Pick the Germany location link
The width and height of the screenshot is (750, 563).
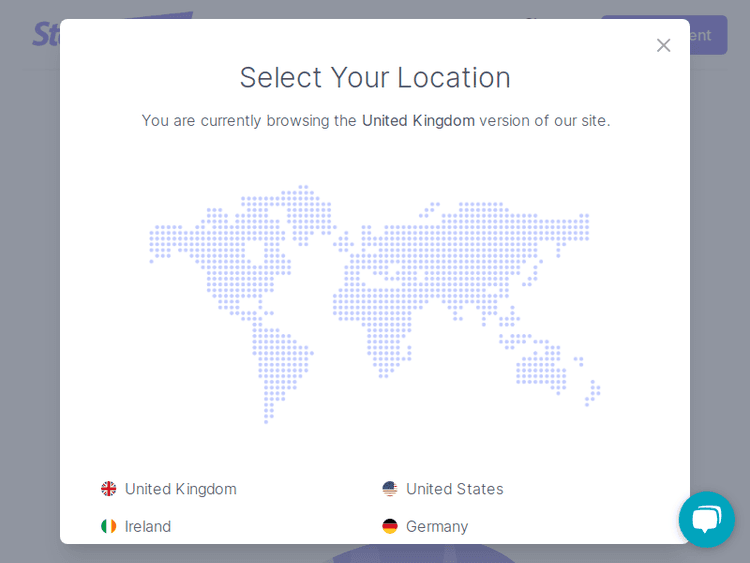click(437, 526)
